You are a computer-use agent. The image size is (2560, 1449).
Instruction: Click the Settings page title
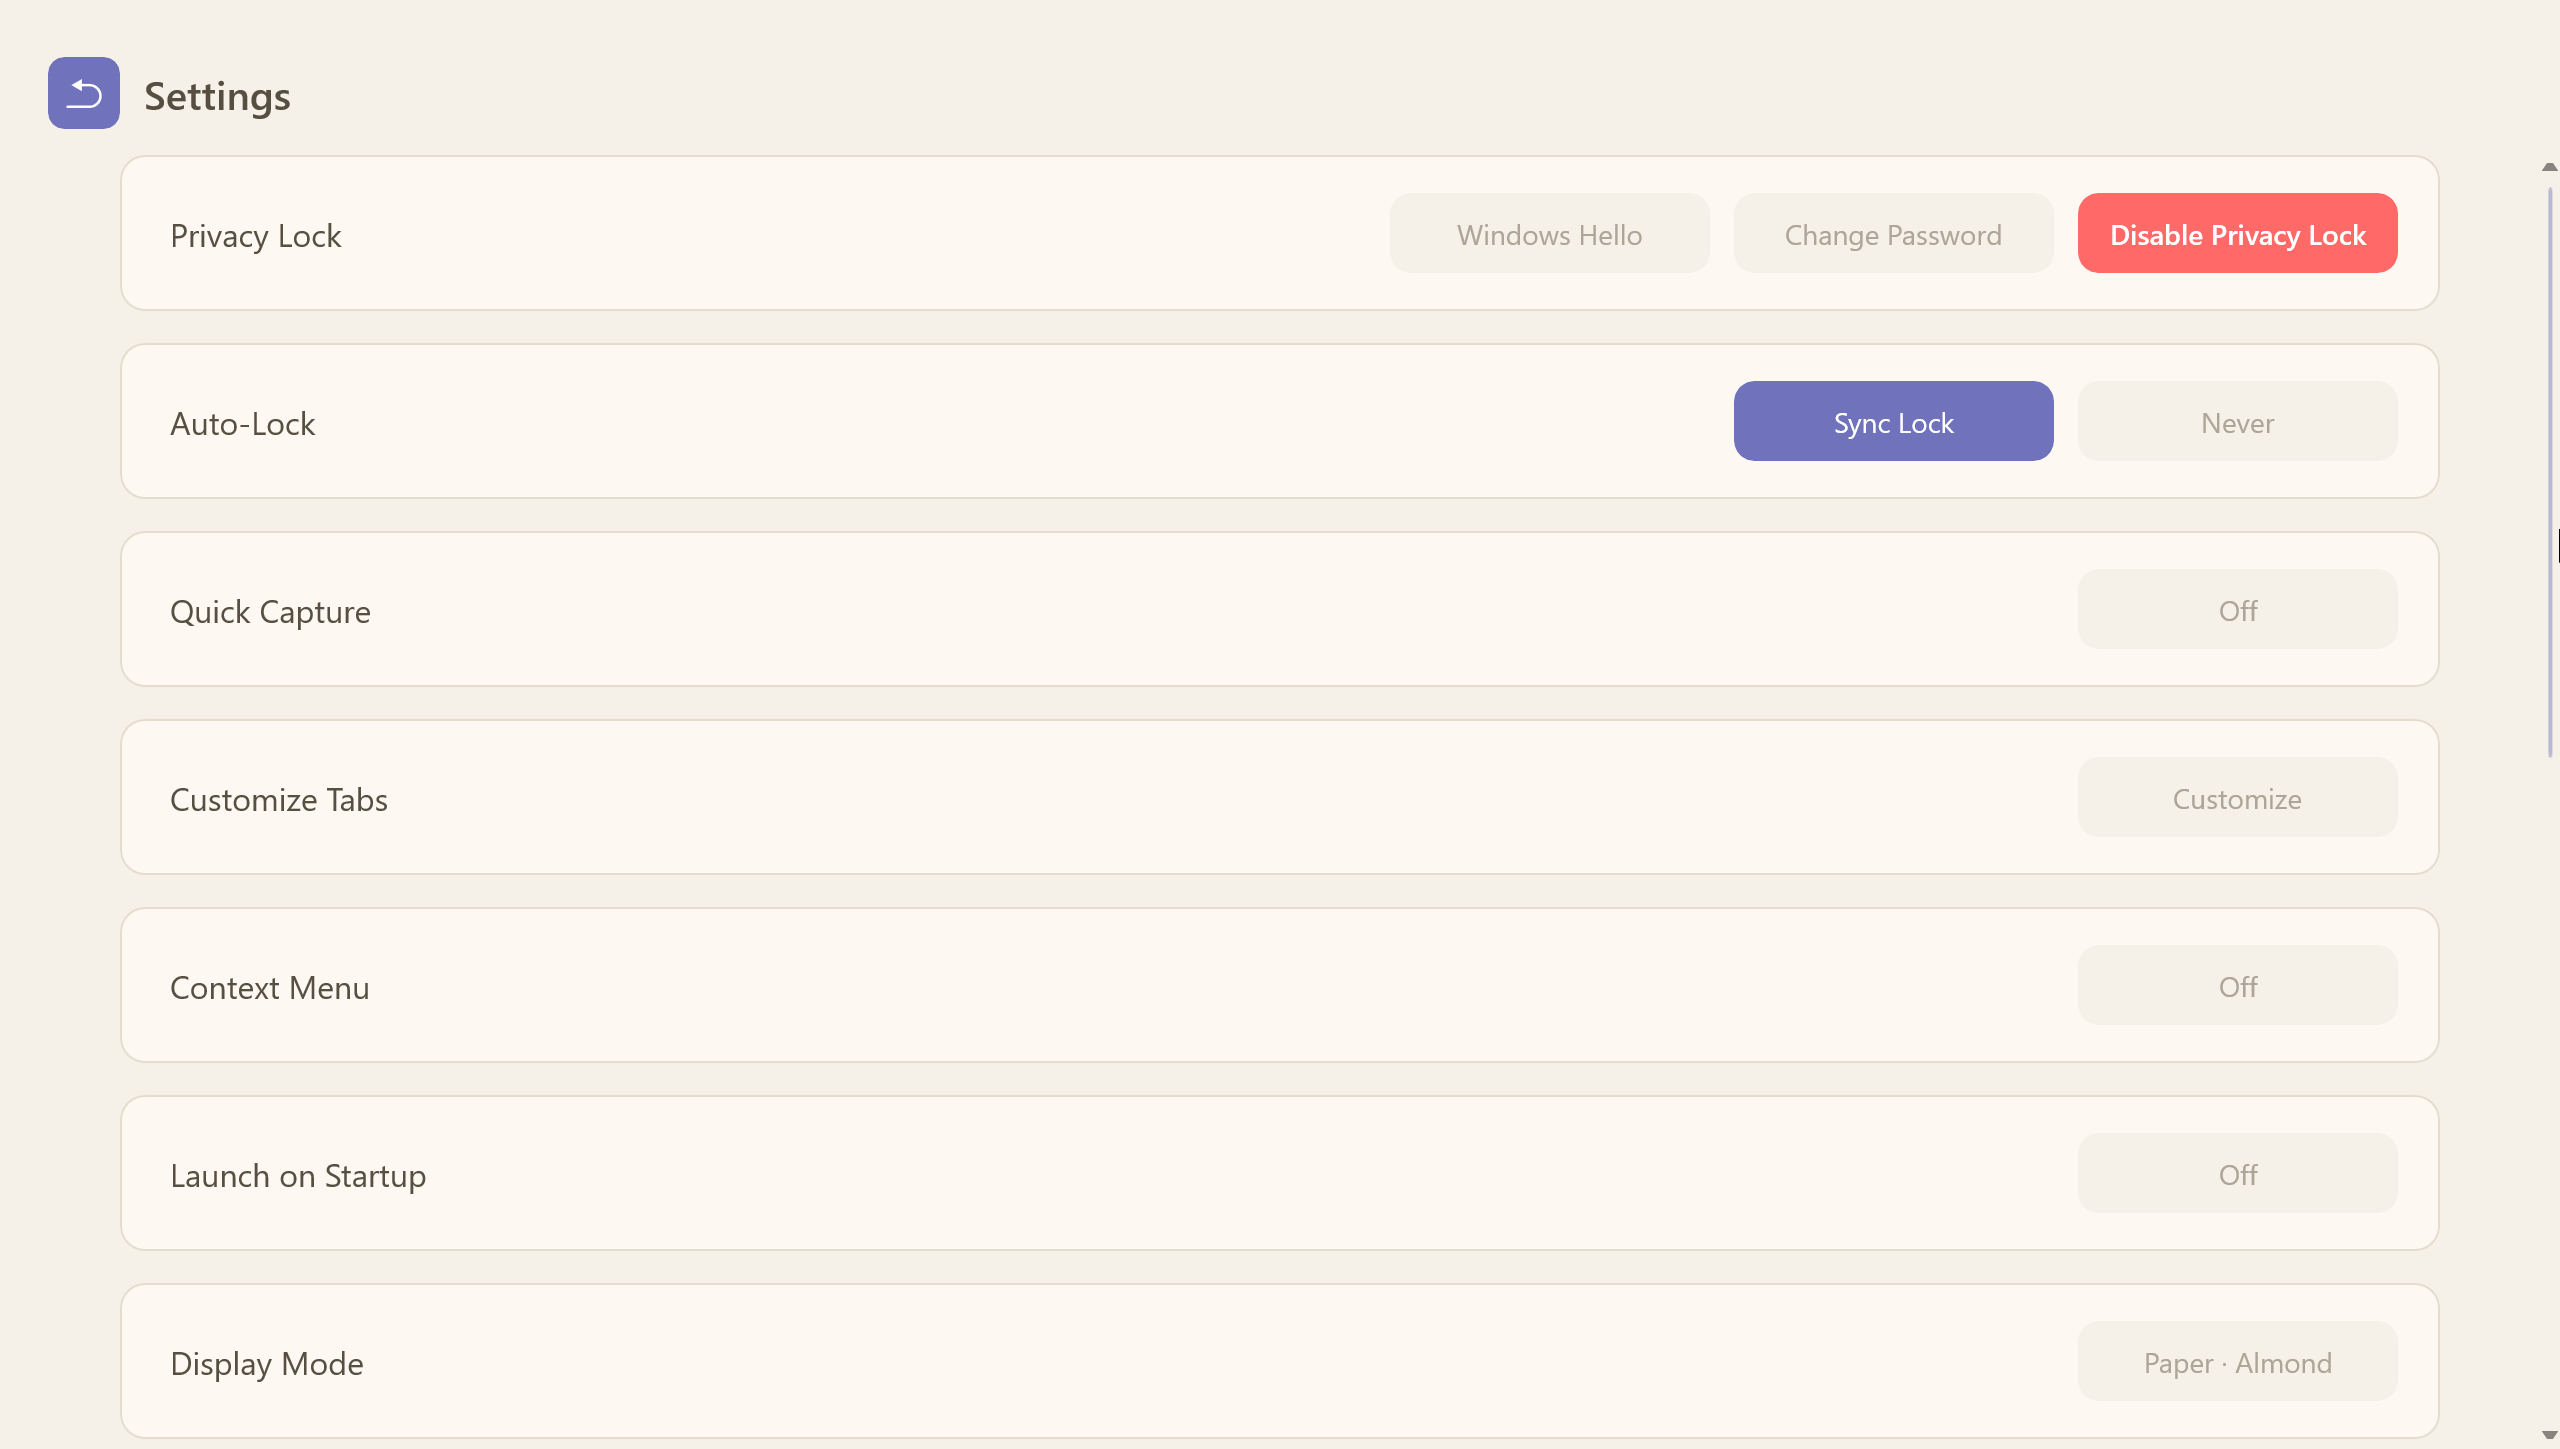(x=217, y=96)
